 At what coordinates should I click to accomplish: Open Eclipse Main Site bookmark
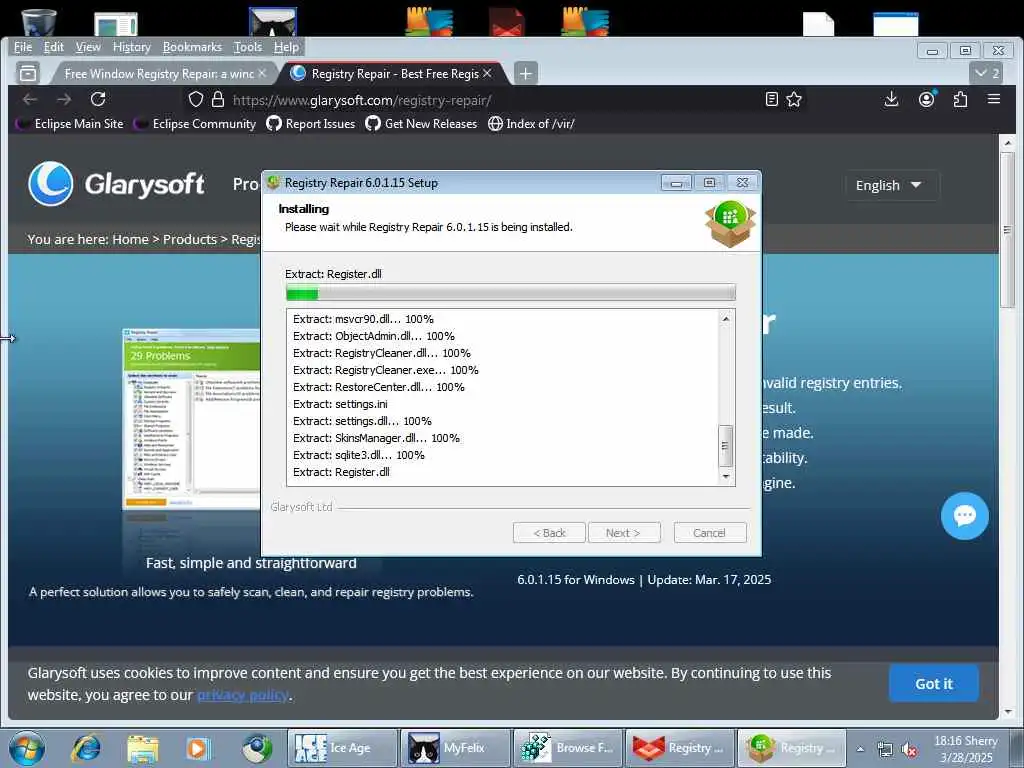(x=71, y=123)
